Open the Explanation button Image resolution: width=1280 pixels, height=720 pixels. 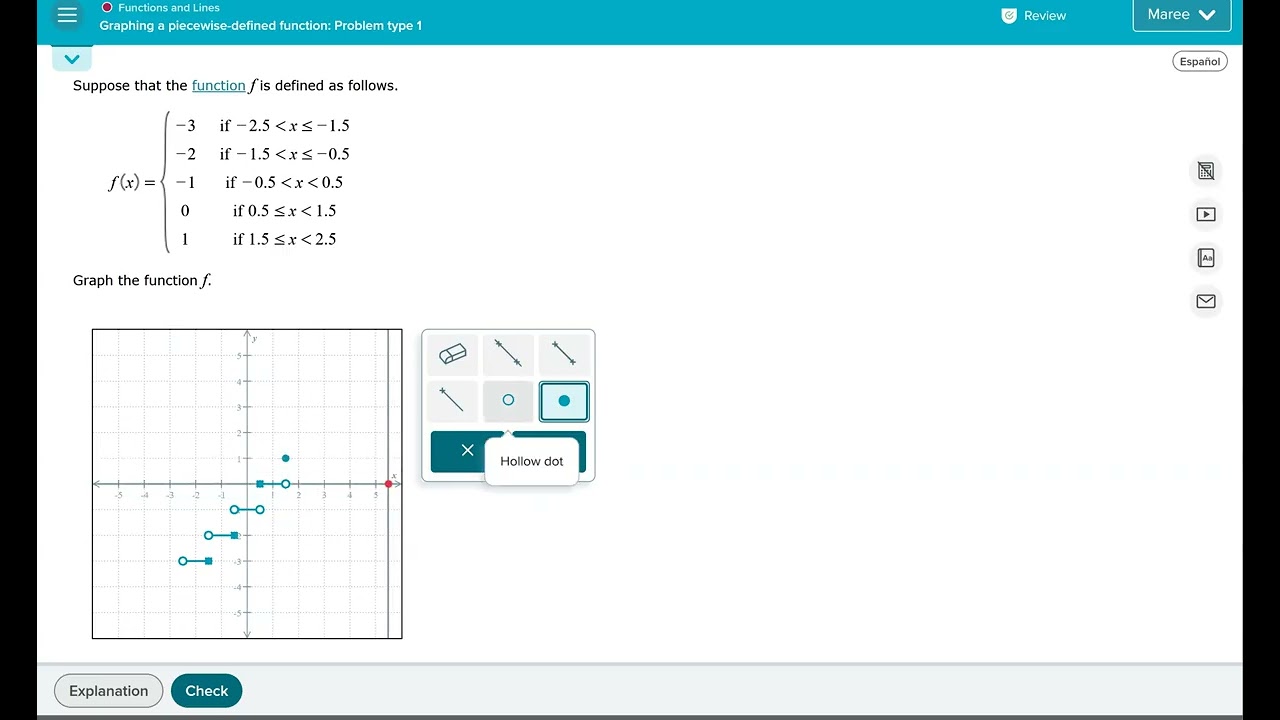109,691
